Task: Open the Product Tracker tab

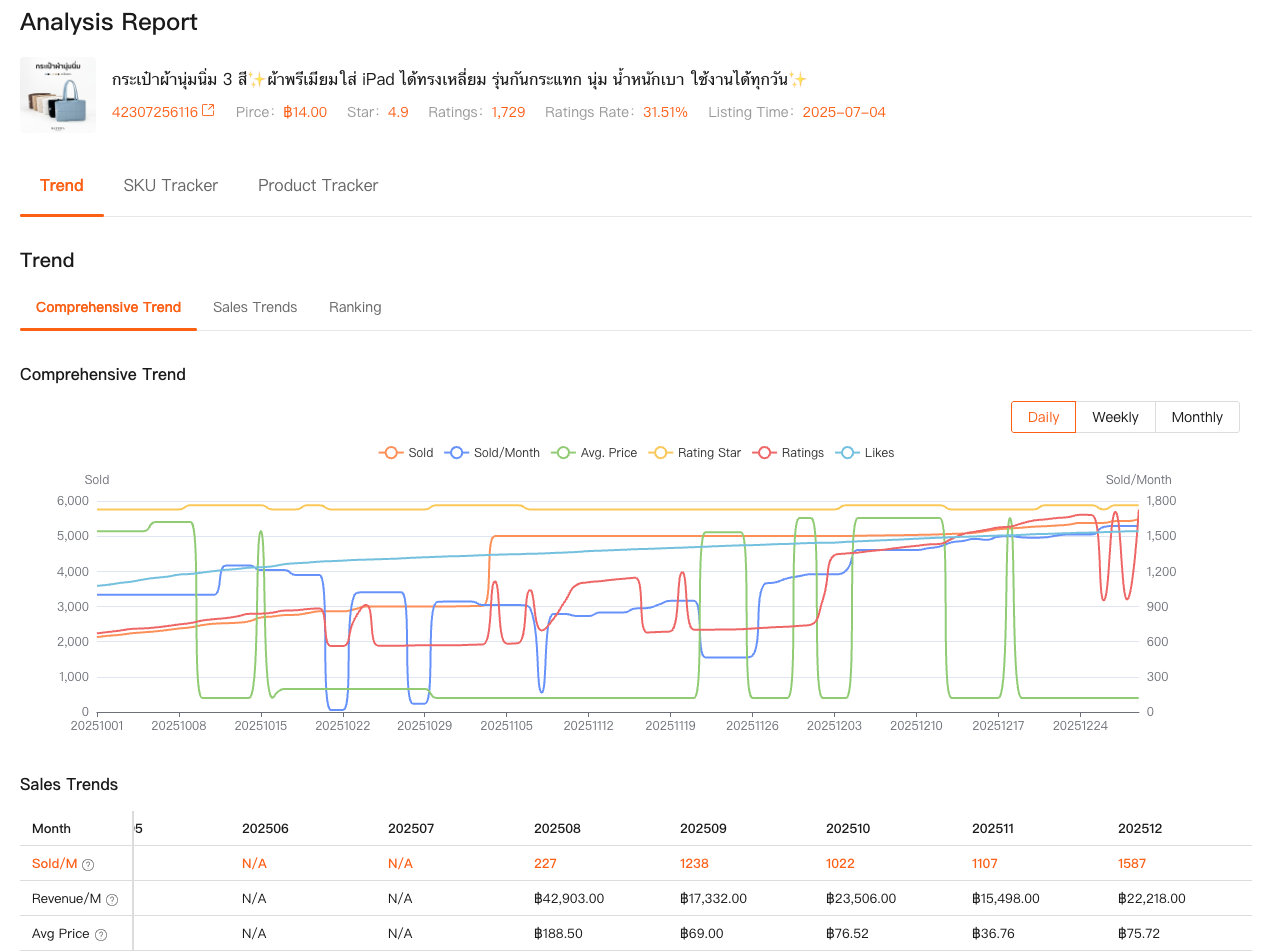Action: coord(318,185)
